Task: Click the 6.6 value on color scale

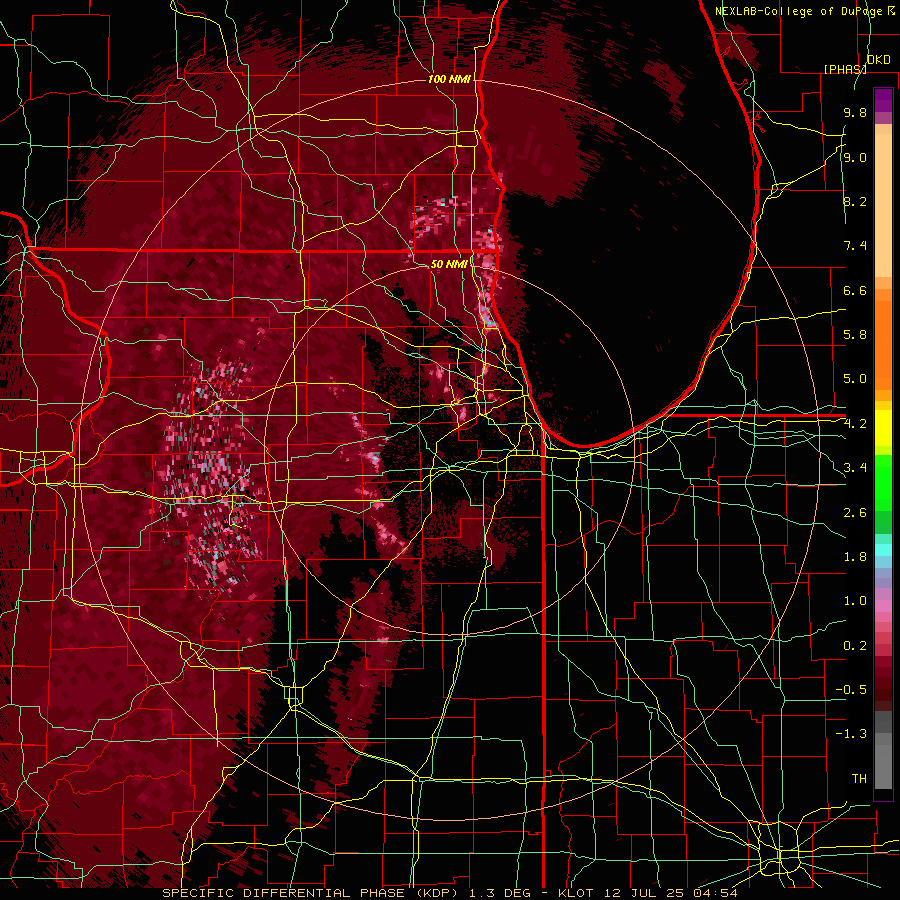Action: (855, 290)
